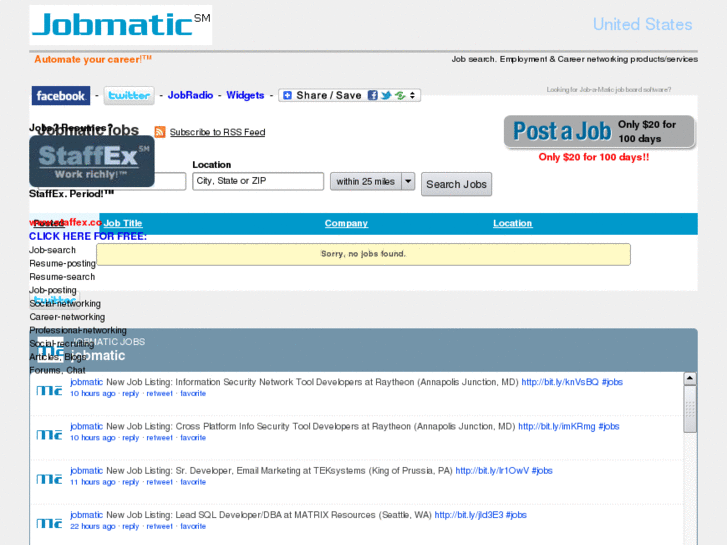Click the Twitter bird icon in Share/Save
This screenshot has width=727, height=545.
point(386,95)
